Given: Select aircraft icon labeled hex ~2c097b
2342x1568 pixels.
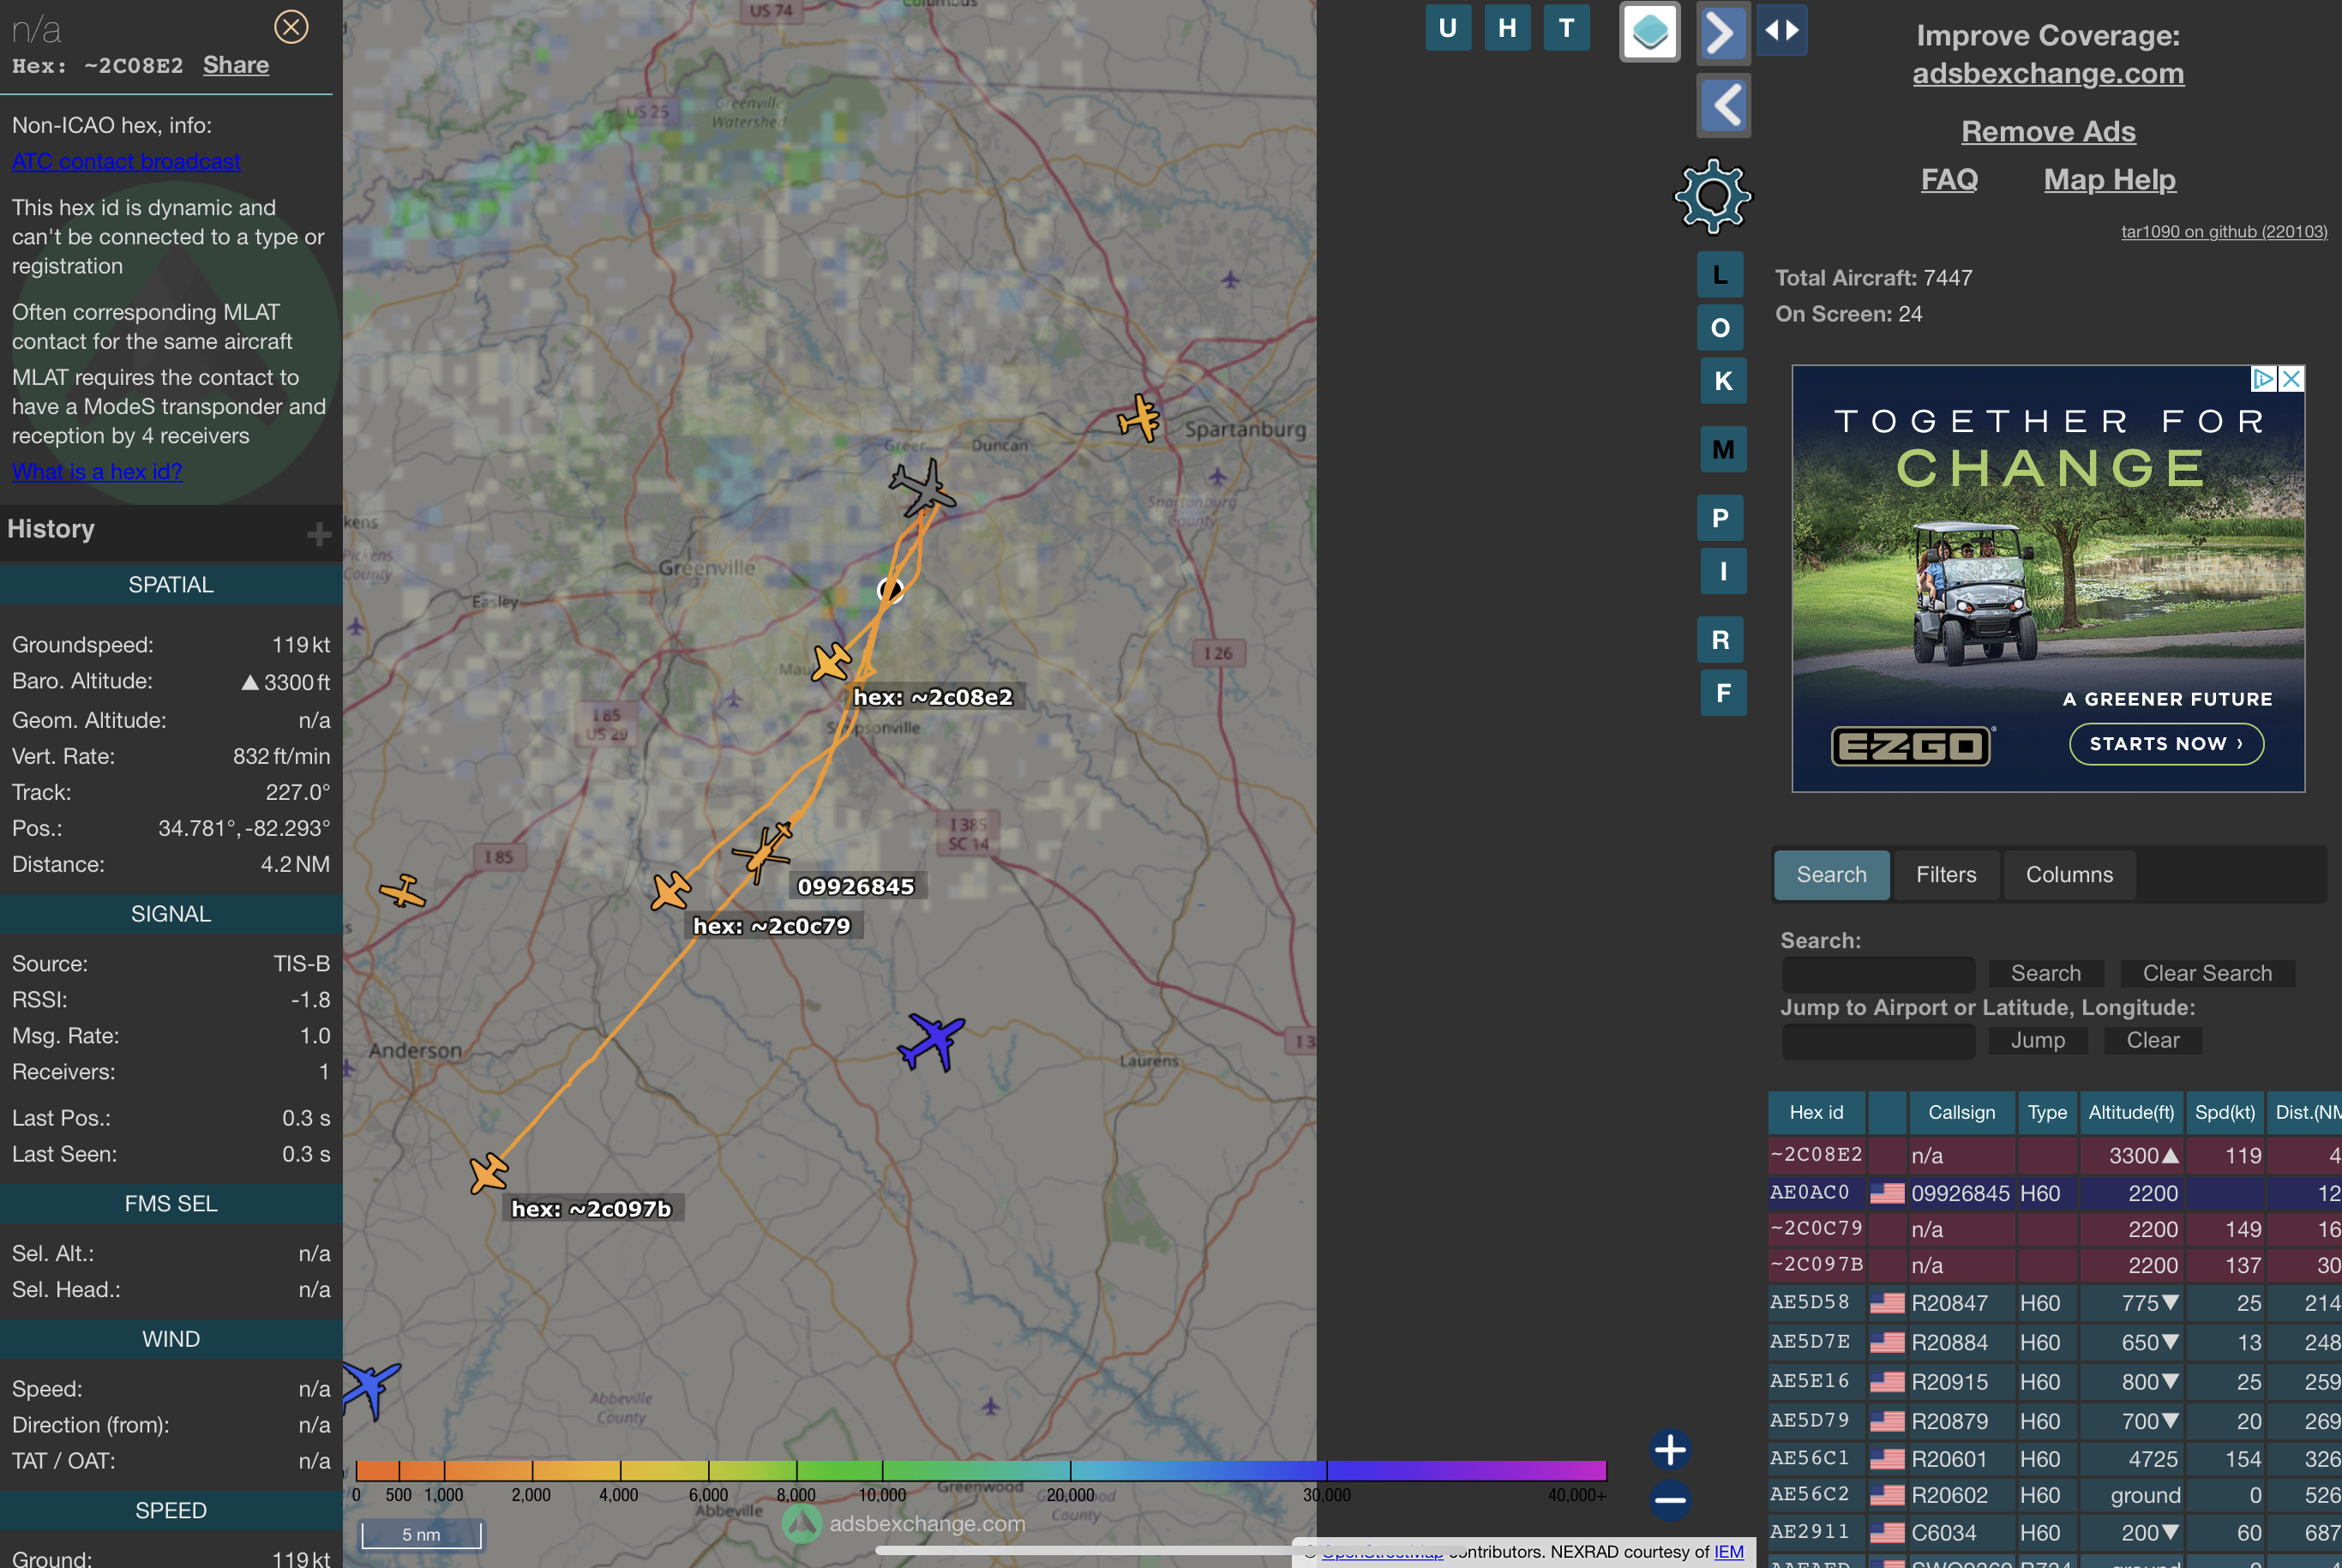Looking at the screenshot, I should [489, 1172].
